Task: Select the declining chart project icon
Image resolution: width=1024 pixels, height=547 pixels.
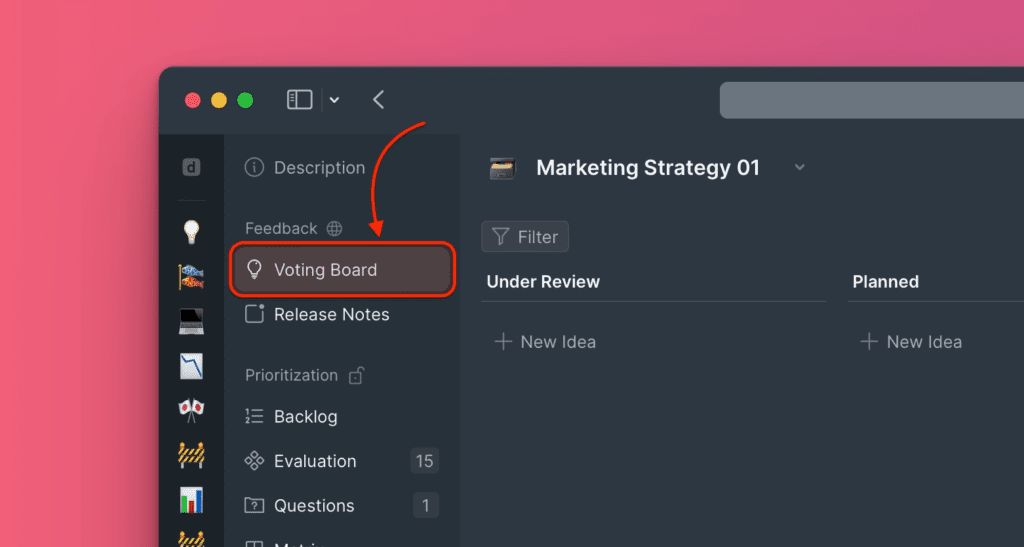Action: (191, 366)
